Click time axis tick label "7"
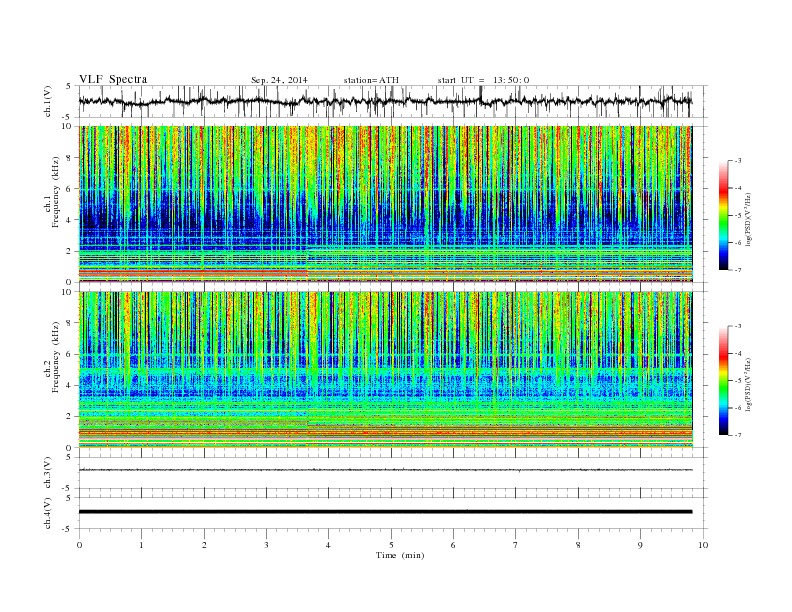 pos(516,545)
